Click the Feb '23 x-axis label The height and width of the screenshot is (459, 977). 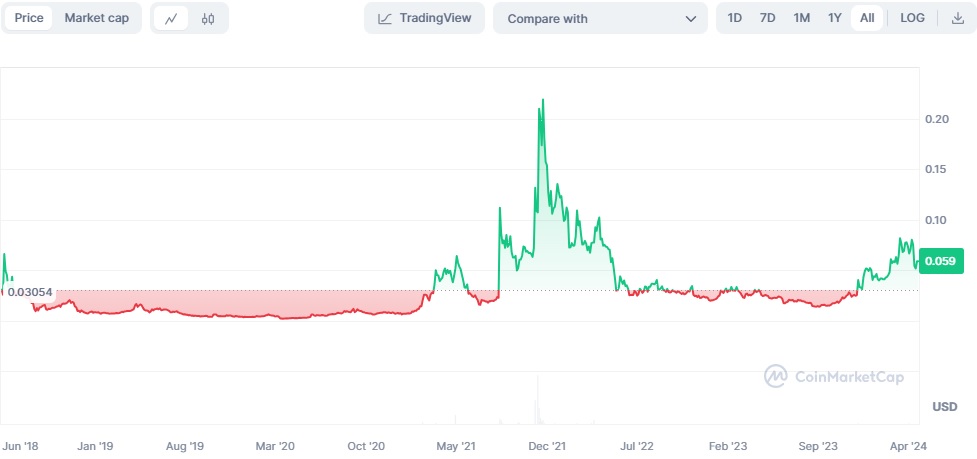[x=728, y=447]
